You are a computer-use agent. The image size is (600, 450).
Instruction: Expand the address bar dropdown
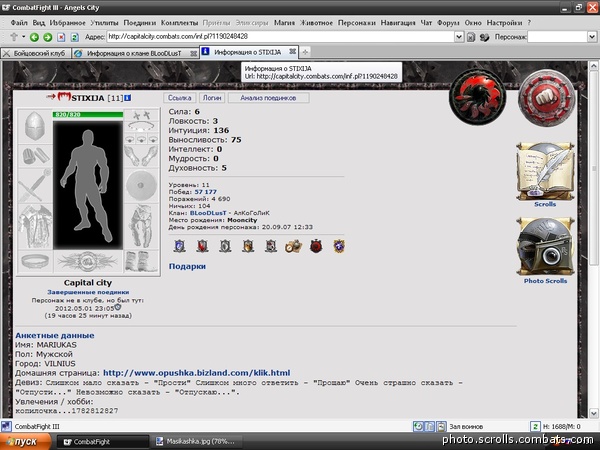[459, 37]
